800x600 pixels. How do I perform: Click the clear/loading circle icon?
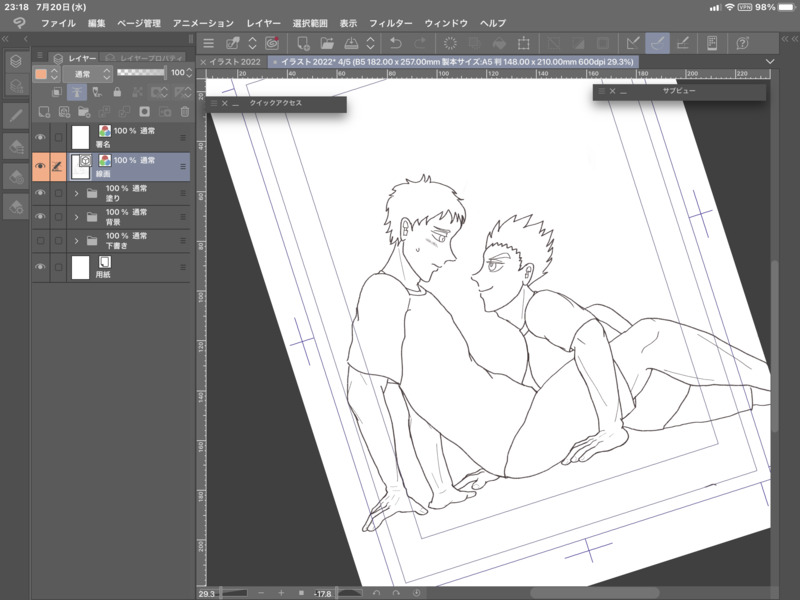450,43
